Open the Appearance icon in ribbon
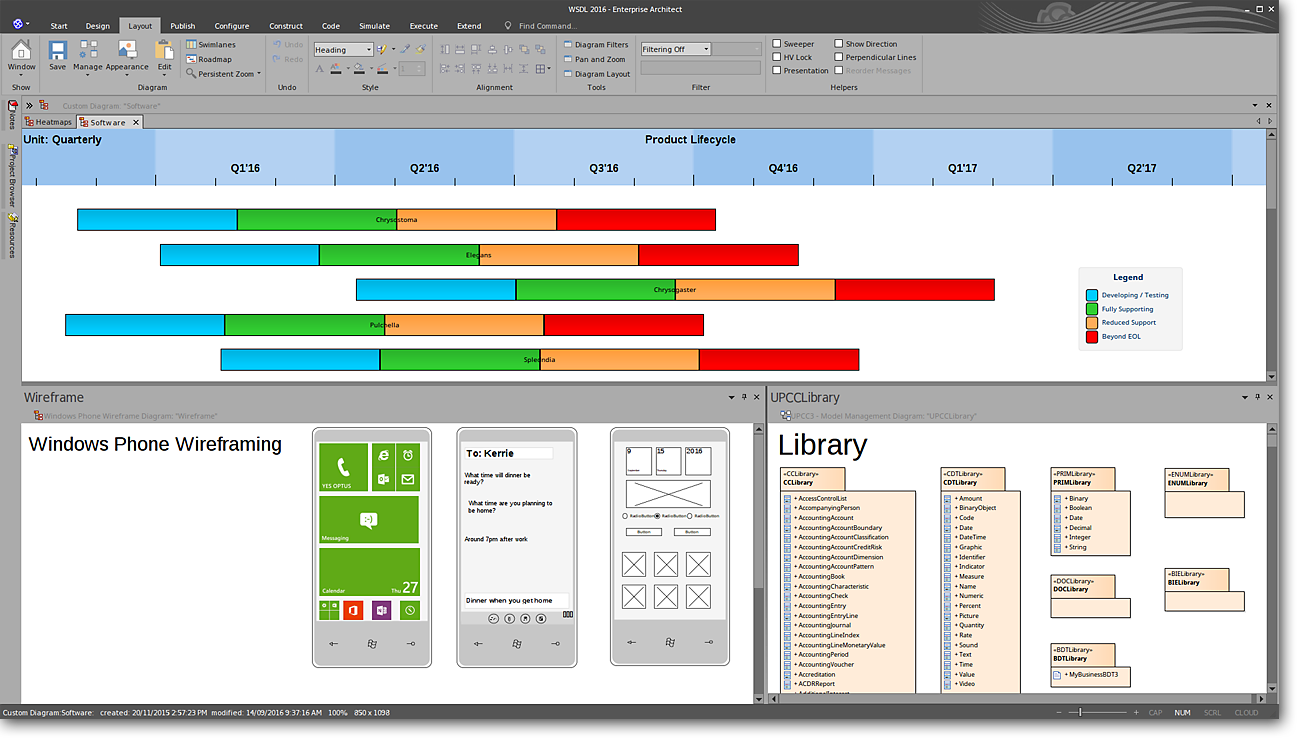Viewport: 1310px width, 750px height. click(127, 55)
